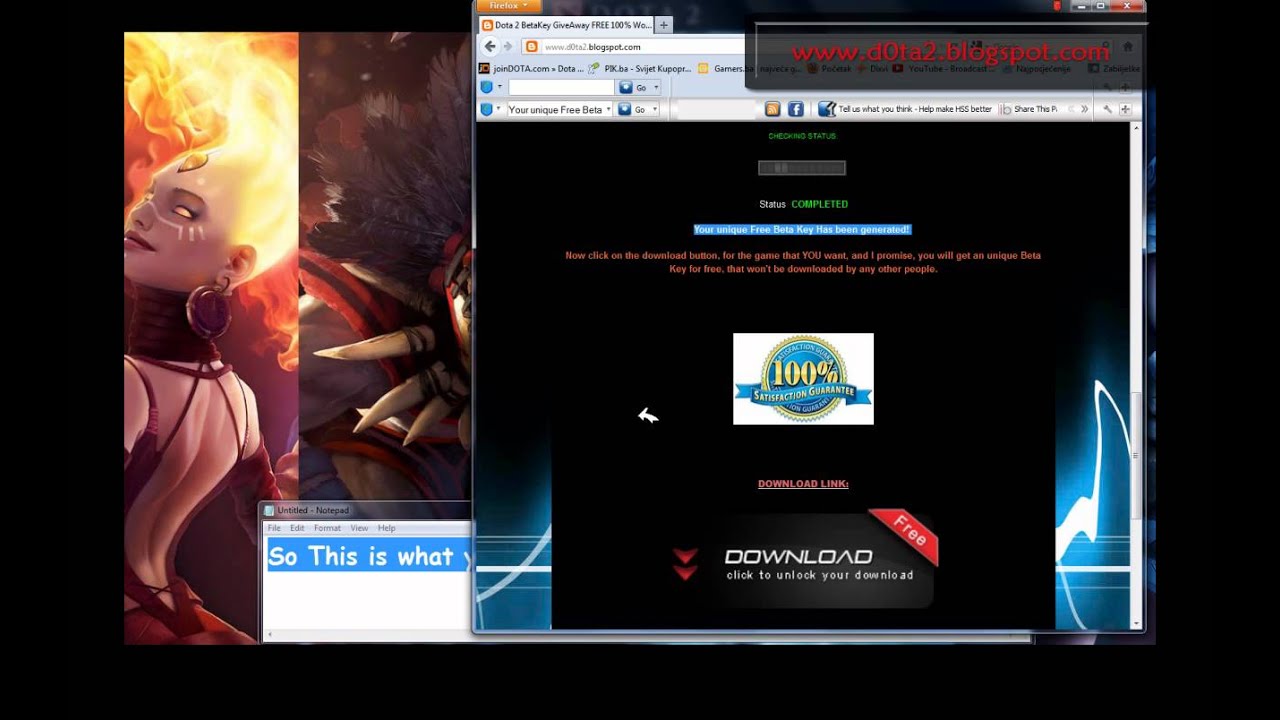Open the Format menu in Notepad
The height and width of the screenshot is (720, 1280).
tap(327, 528)
